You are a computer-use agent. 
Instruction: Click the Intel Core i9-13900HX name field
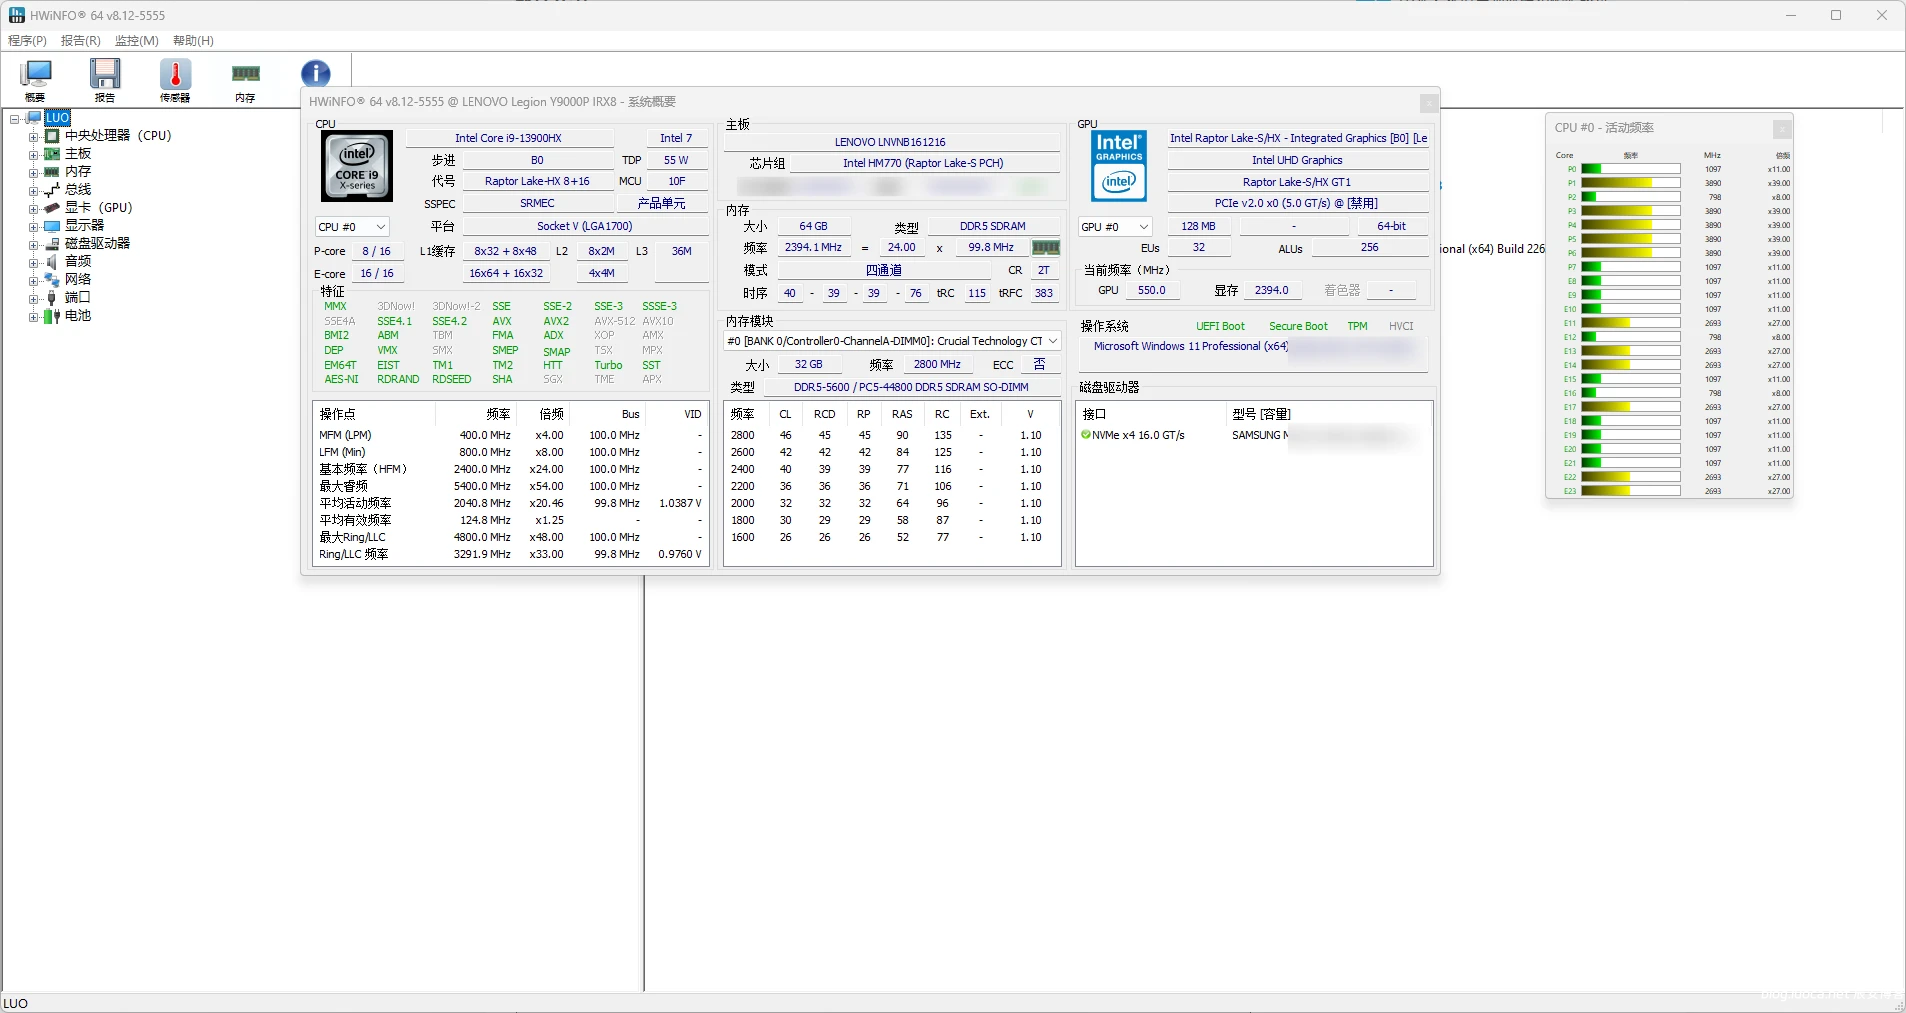[509, 138]
